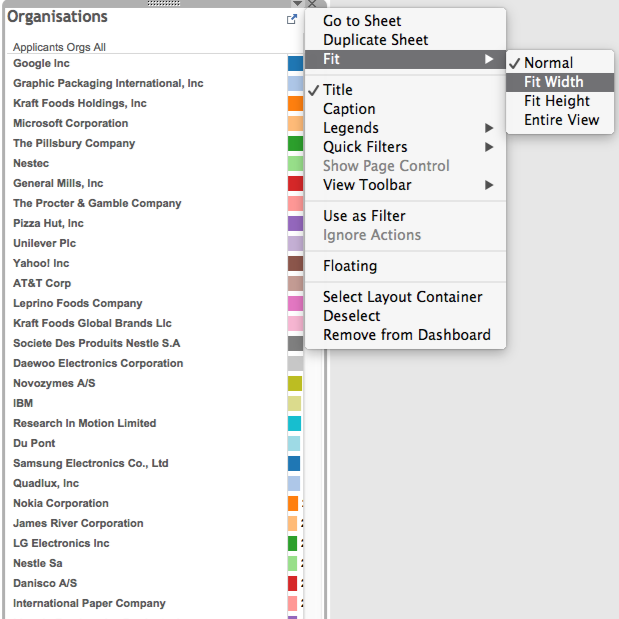Expand the Quick Filters submenu
The width and height of the screenshot is (619, 619).
tap(405, 147)
